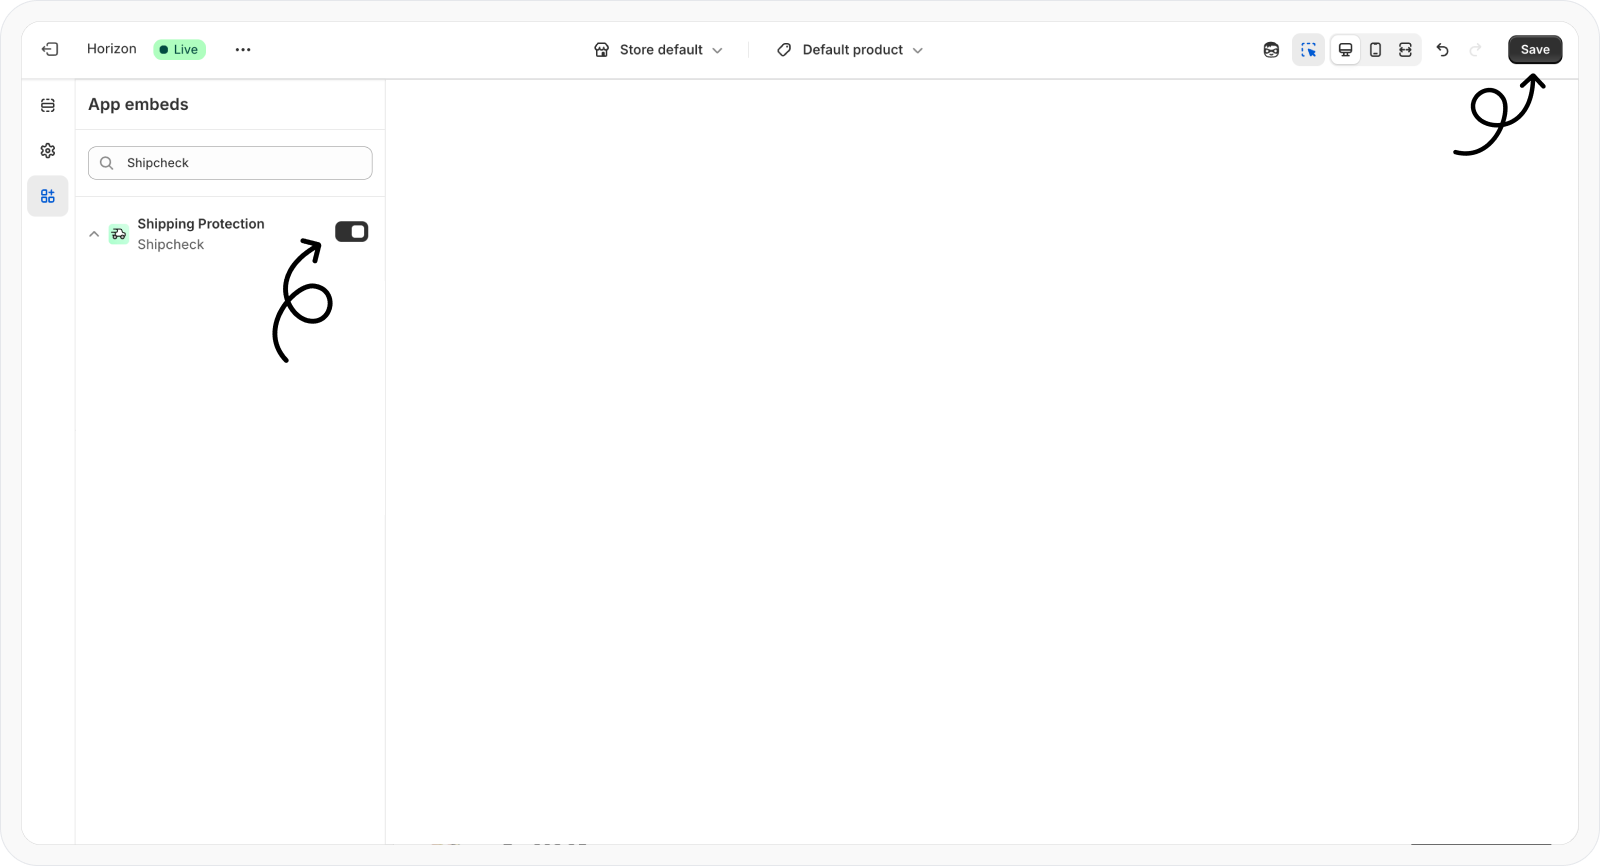Screen dimensions: 1600x866
Task: Click the Shipcheck app truck icon
Action: tap(119, 234)
